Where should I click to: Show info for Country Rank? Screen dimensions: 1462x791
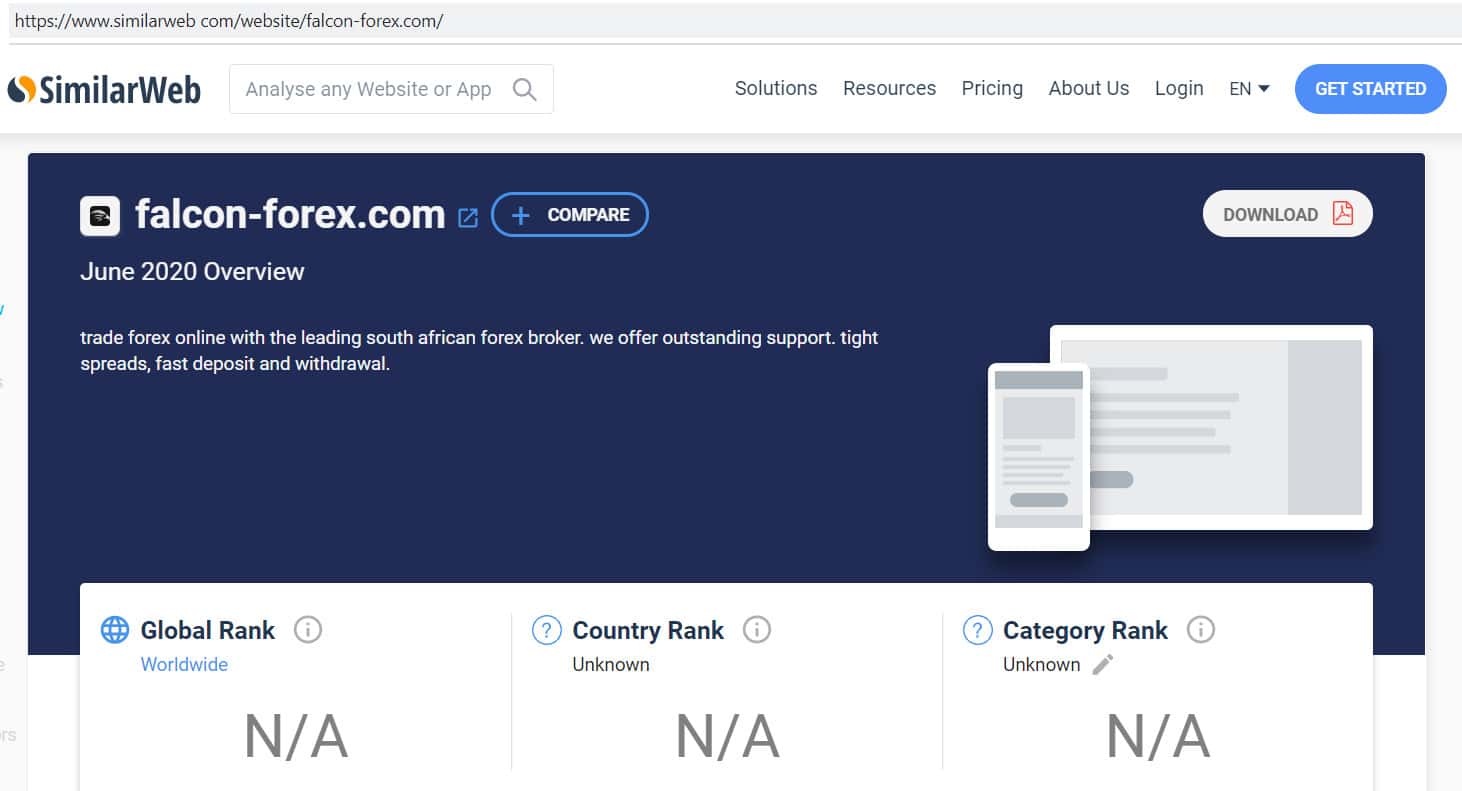pos(757,630)
